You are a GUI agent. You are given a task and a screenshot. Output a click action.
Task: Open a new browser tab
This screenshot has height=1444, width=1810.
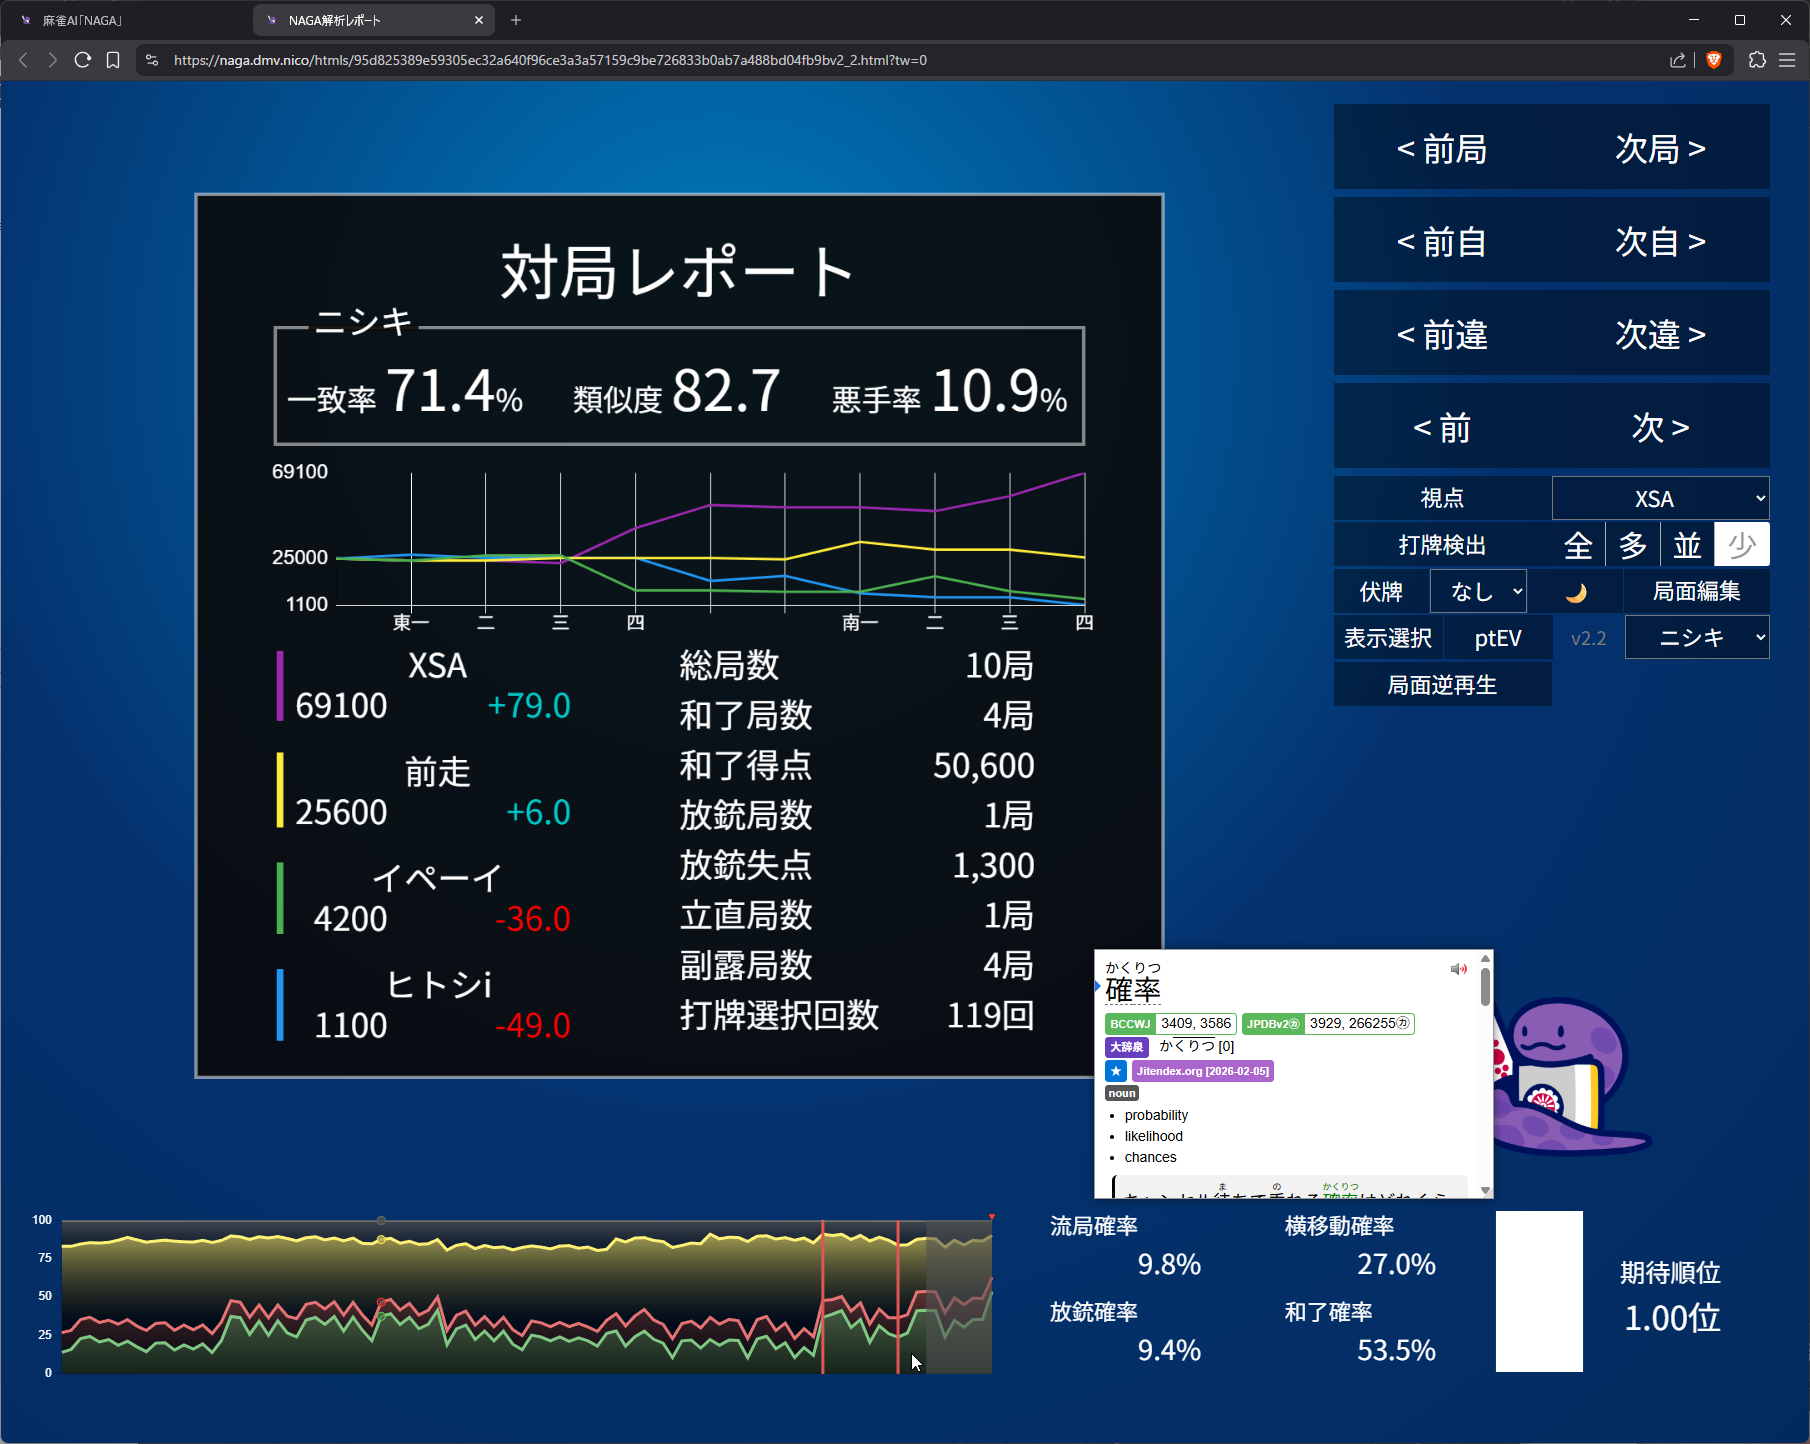coord(516,20)
